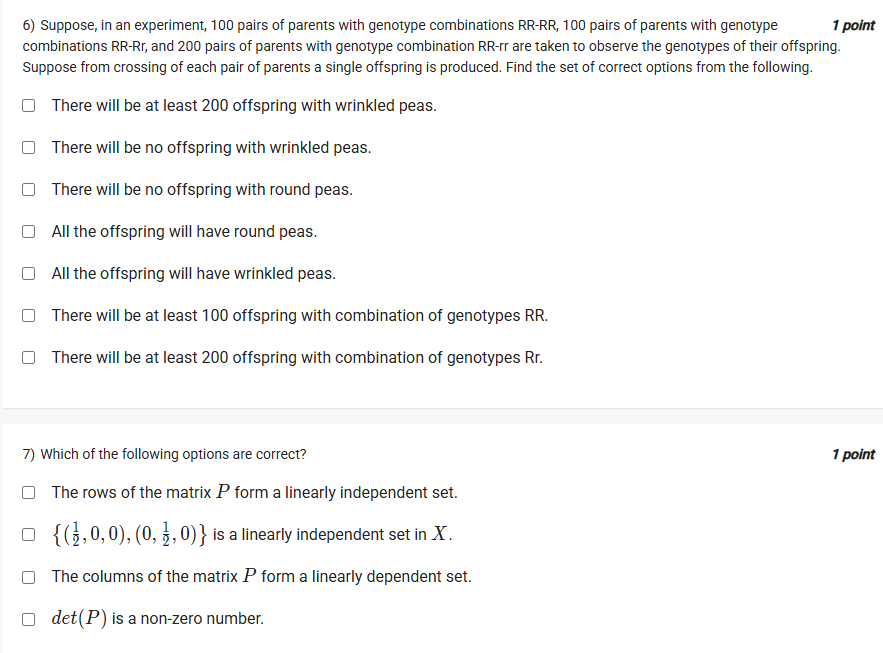The height and width of the screenshot is (653, 883).
Task: Click the '1 point' label beside question 7
Action: [x=853, y=454]
